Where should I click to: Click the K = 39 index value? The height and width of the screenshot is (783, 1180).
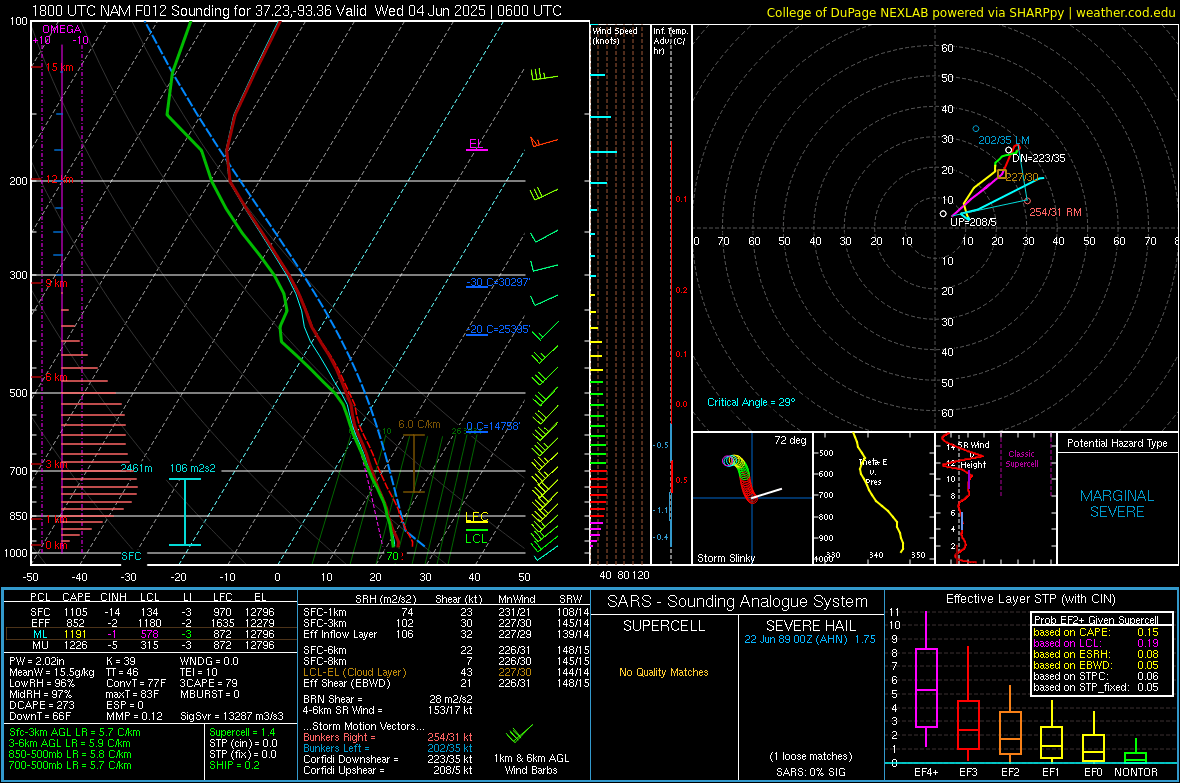pos(120,661)
